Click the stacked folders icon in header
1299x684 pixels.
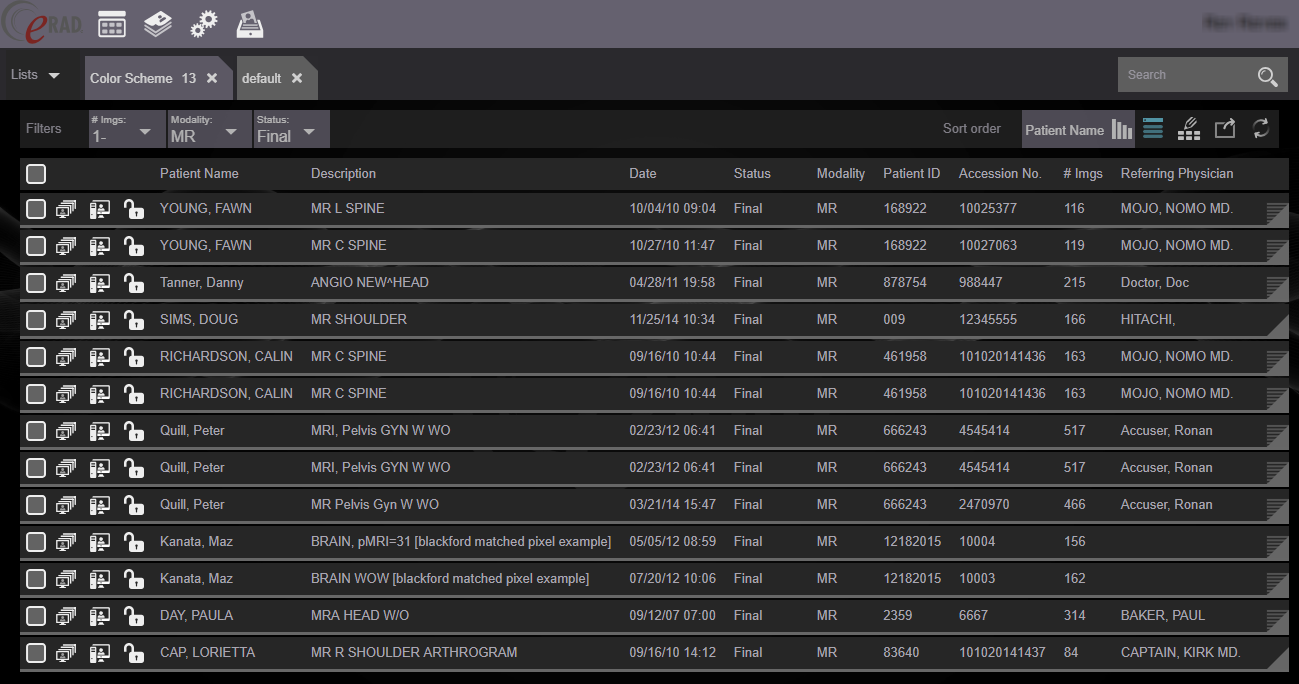157,25
